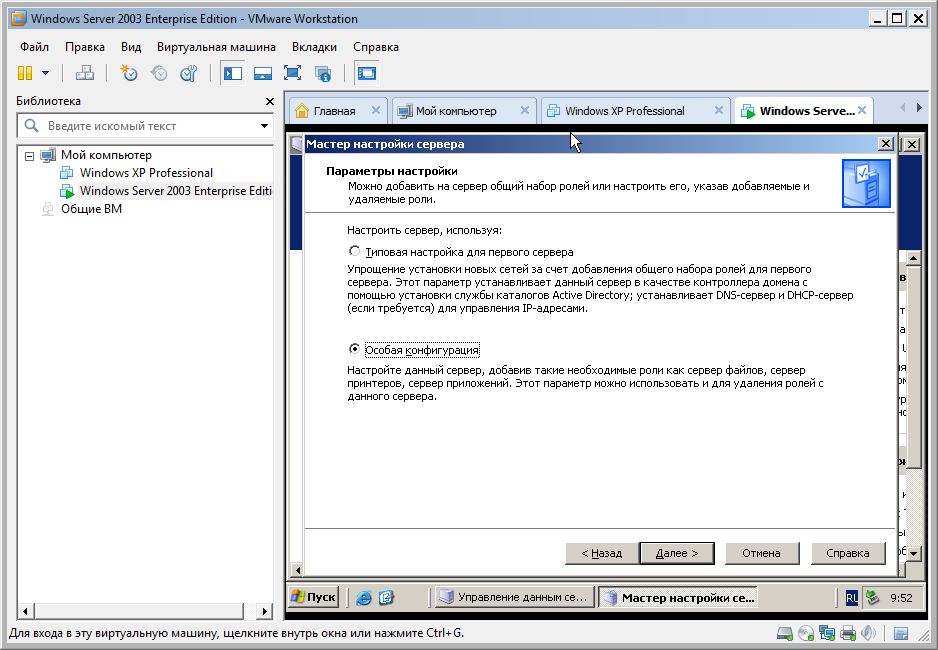Show next tabs with right arrow
Image resolution: width=938 pixels, height=650 pixels.
(919, 108)
